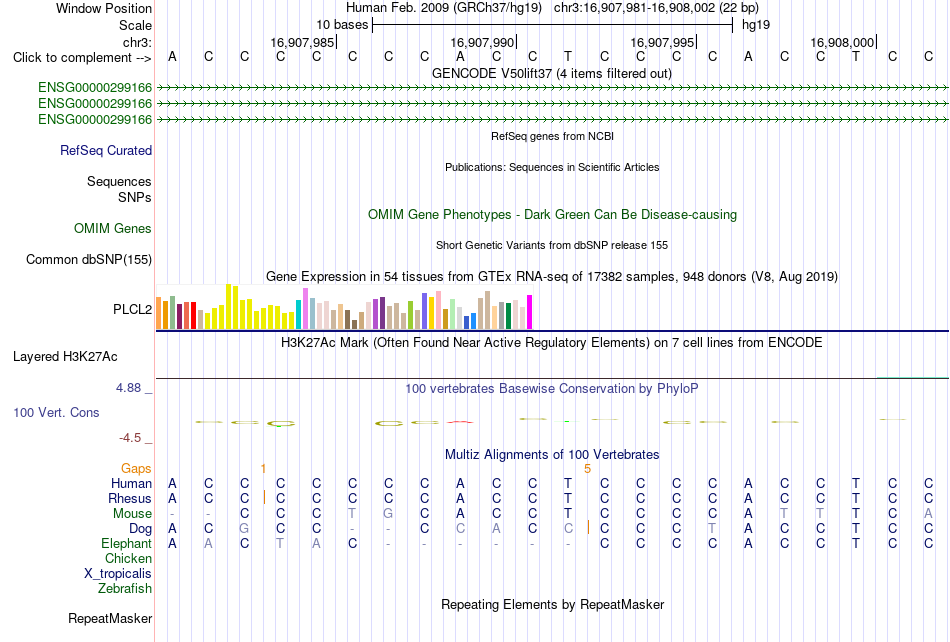Click the Human Feb. 2009 (GRCh37/hg19) header
The image size is (950, 642).
443,8
